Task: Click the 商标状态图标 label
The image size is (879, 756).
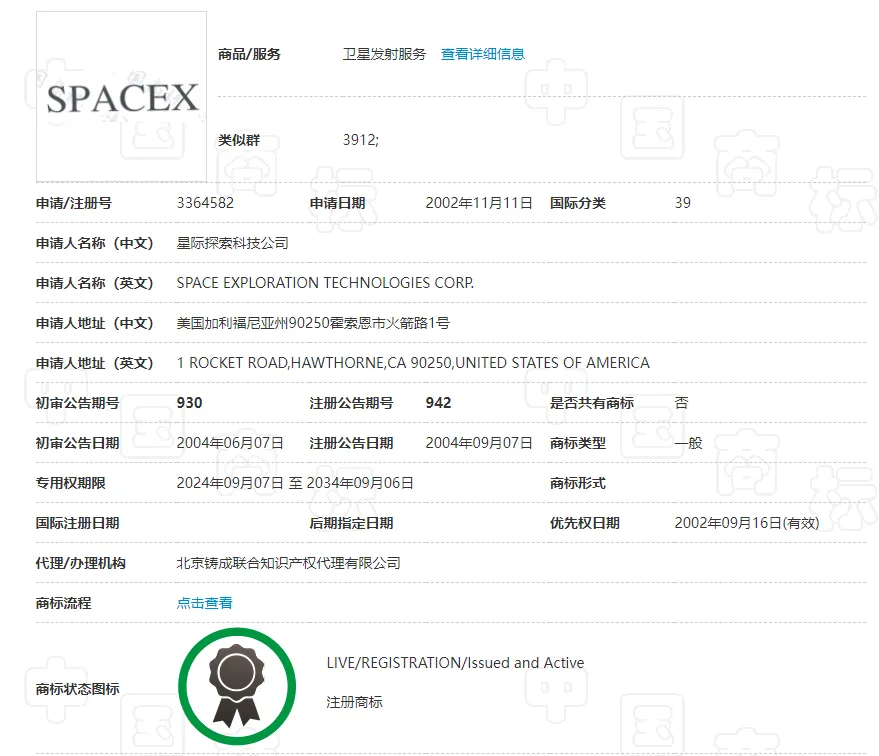Action: pyautogui.click(x=77, y=689)
